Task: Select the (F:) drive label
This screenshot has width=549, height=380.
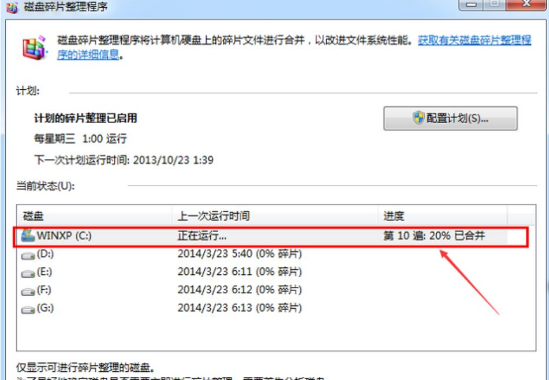Action: pos(44,290)
